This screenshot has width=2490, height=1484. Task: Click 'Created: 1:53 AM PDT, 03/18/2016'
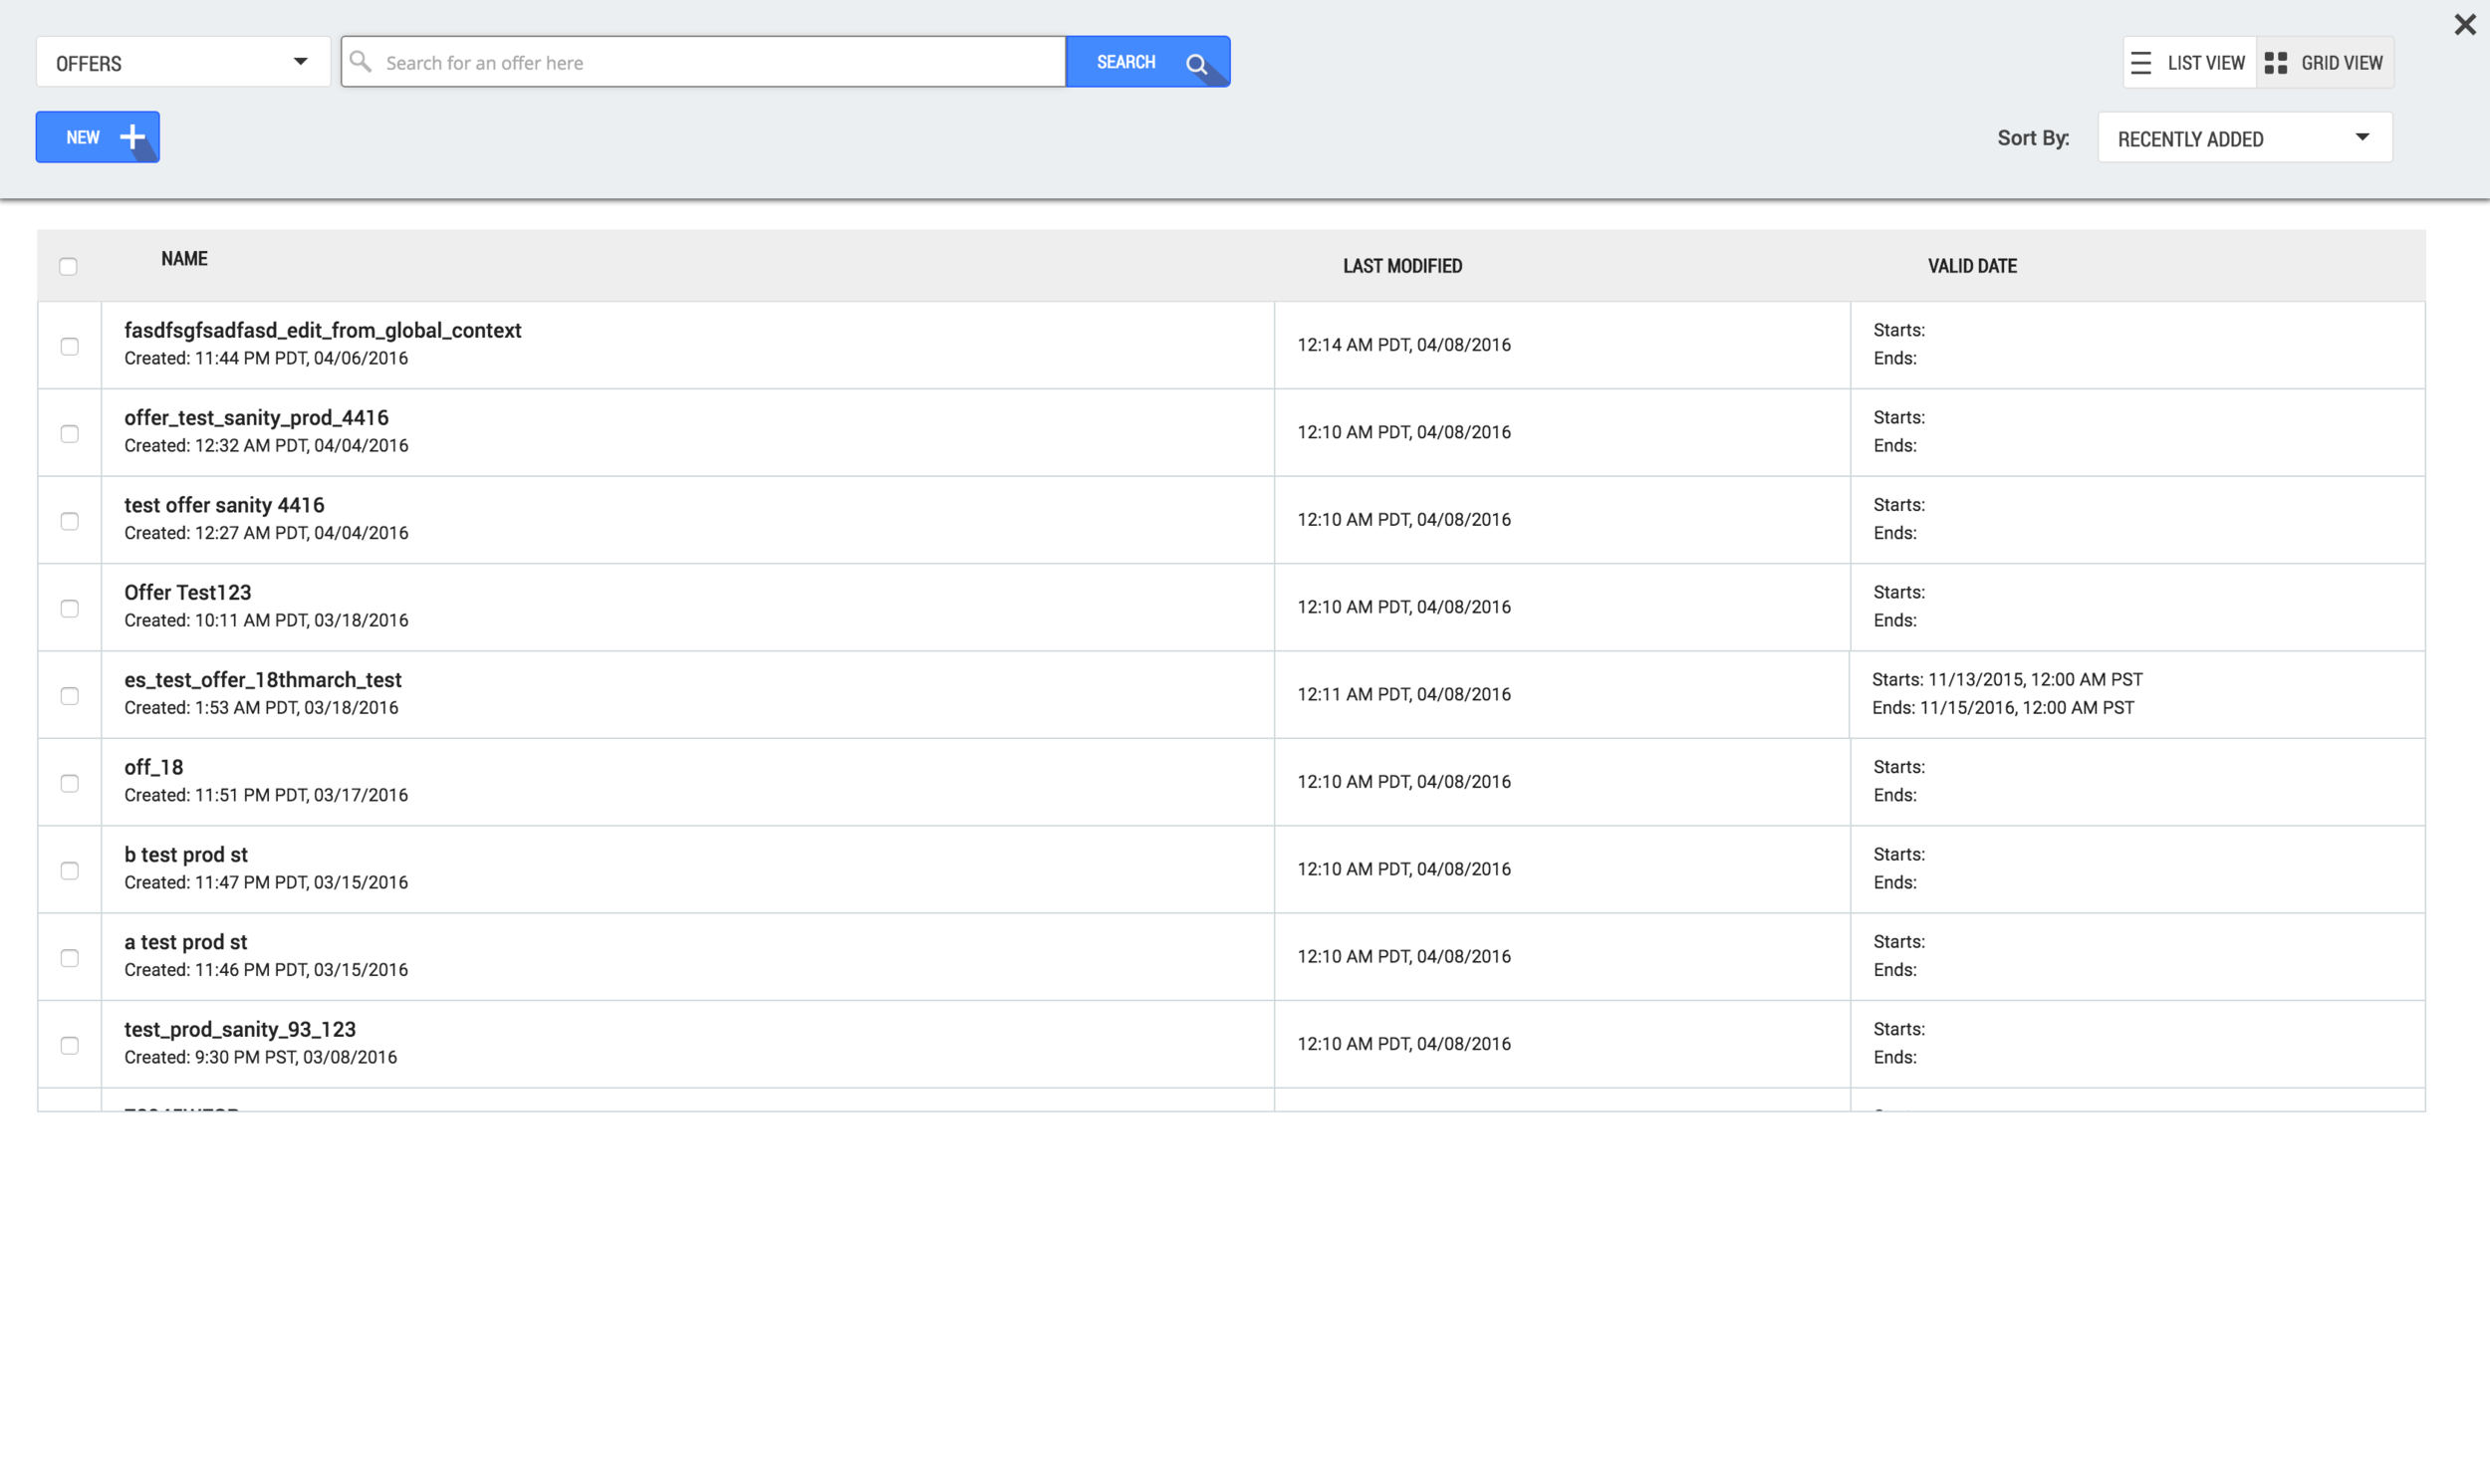261,708
